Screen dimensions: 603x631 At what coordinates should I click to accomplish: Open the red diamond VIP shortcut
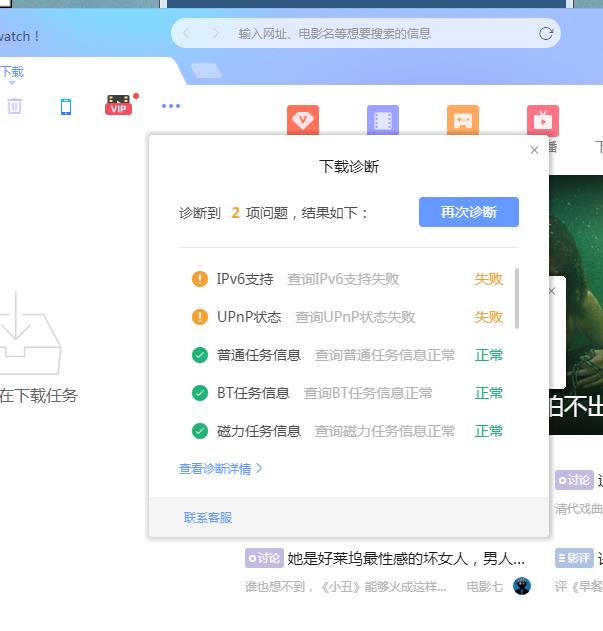pyautogui.click(x=303, y=121)
